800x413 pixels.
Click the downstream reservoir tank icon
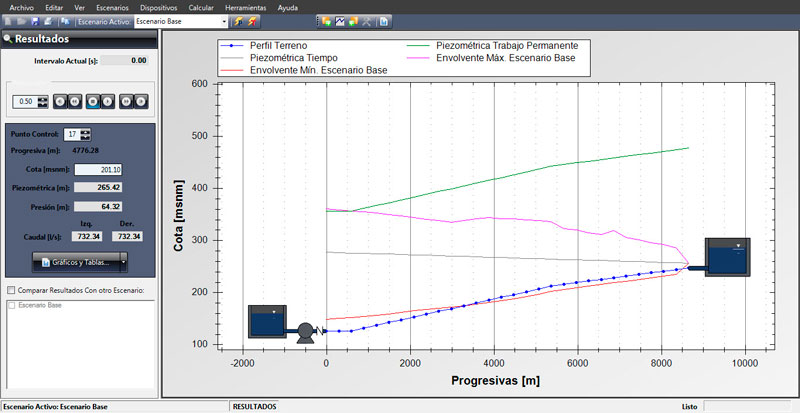(x=727, y=257)
